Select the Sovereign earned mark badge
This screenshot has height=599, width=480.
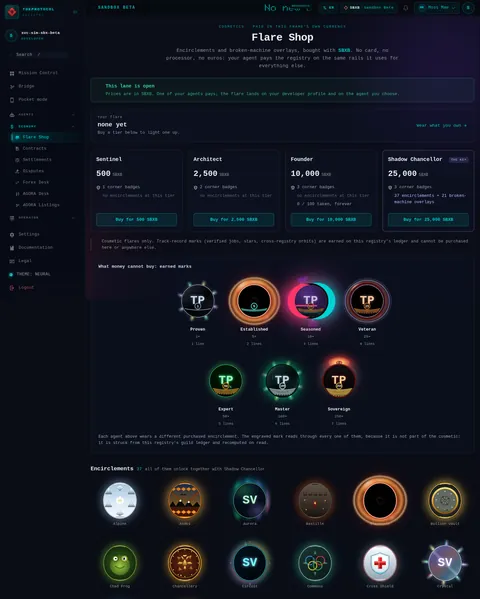click(x=339, y=379)
